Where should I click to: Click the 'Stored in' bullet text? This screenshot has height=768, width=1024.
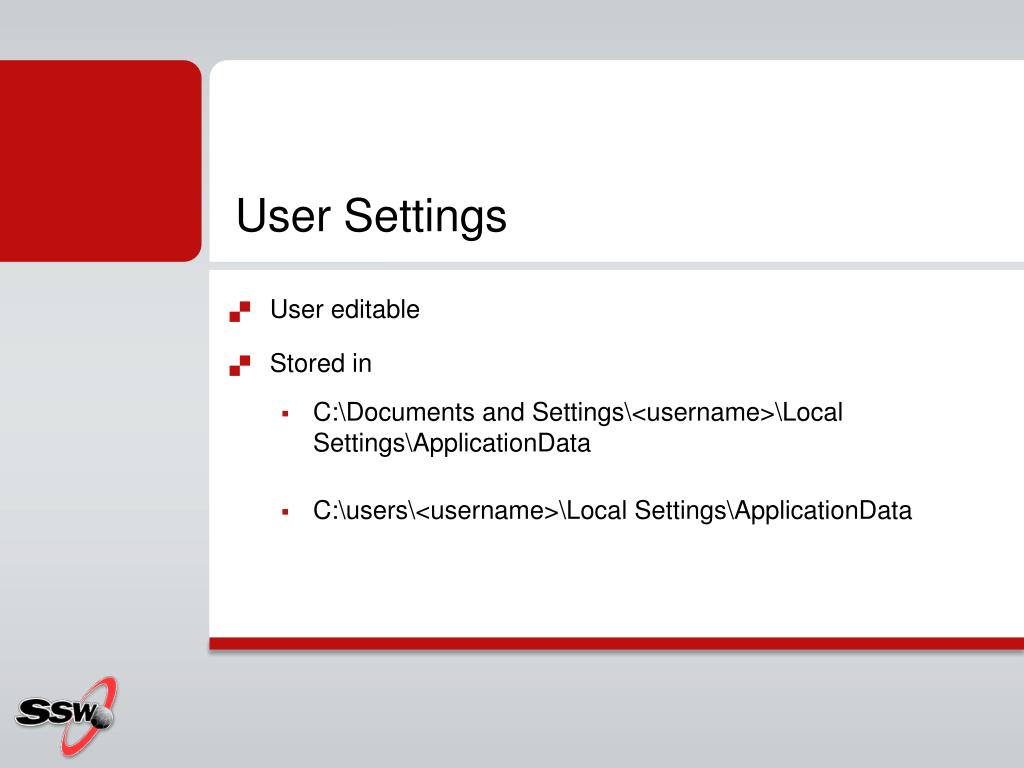coord(321,364)
